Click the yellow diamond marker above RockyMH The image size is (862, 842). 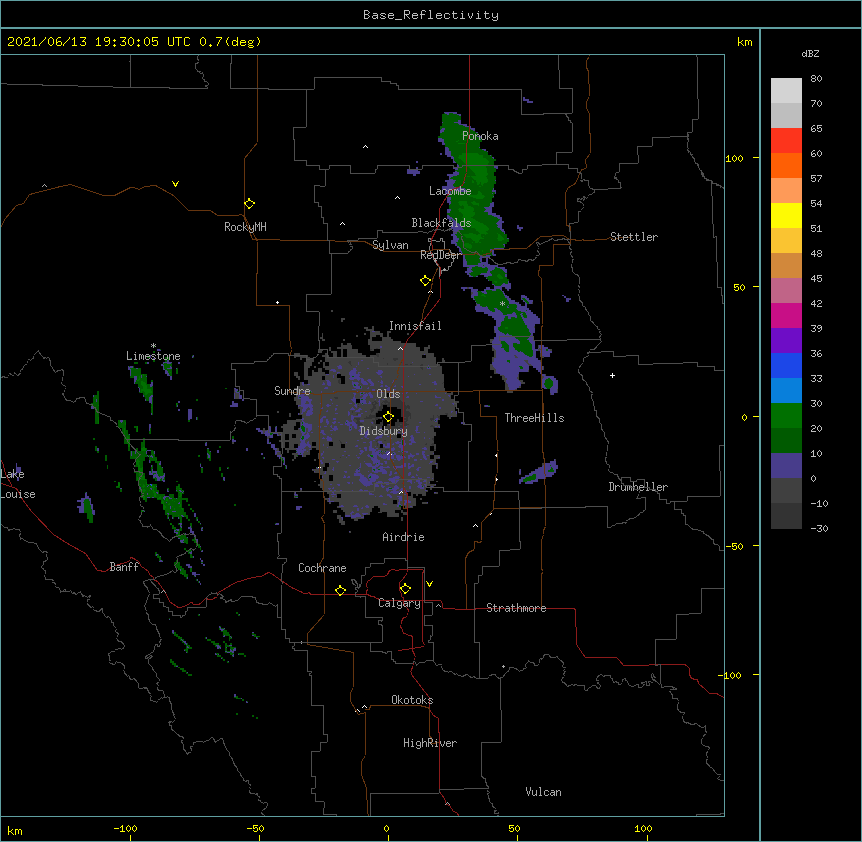pos(249,203)
